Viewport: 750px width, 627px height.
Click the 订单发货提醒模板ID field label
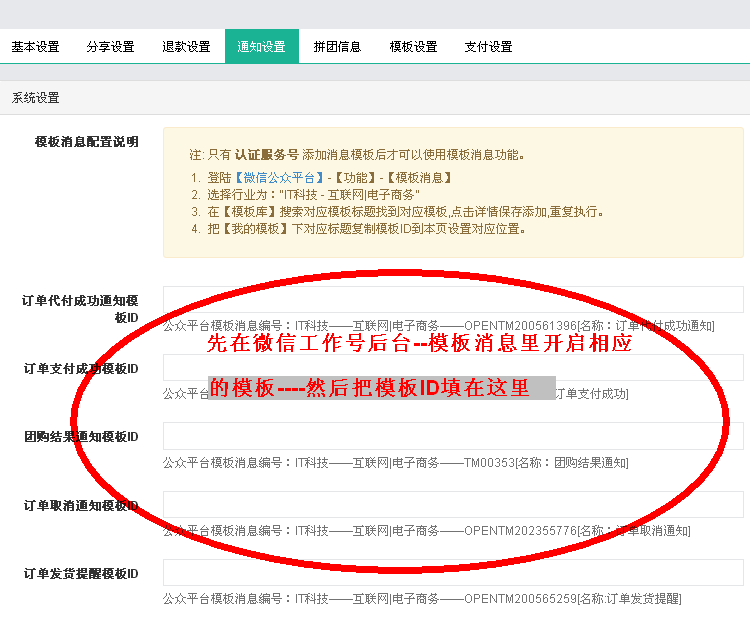[x=81, y=573]
